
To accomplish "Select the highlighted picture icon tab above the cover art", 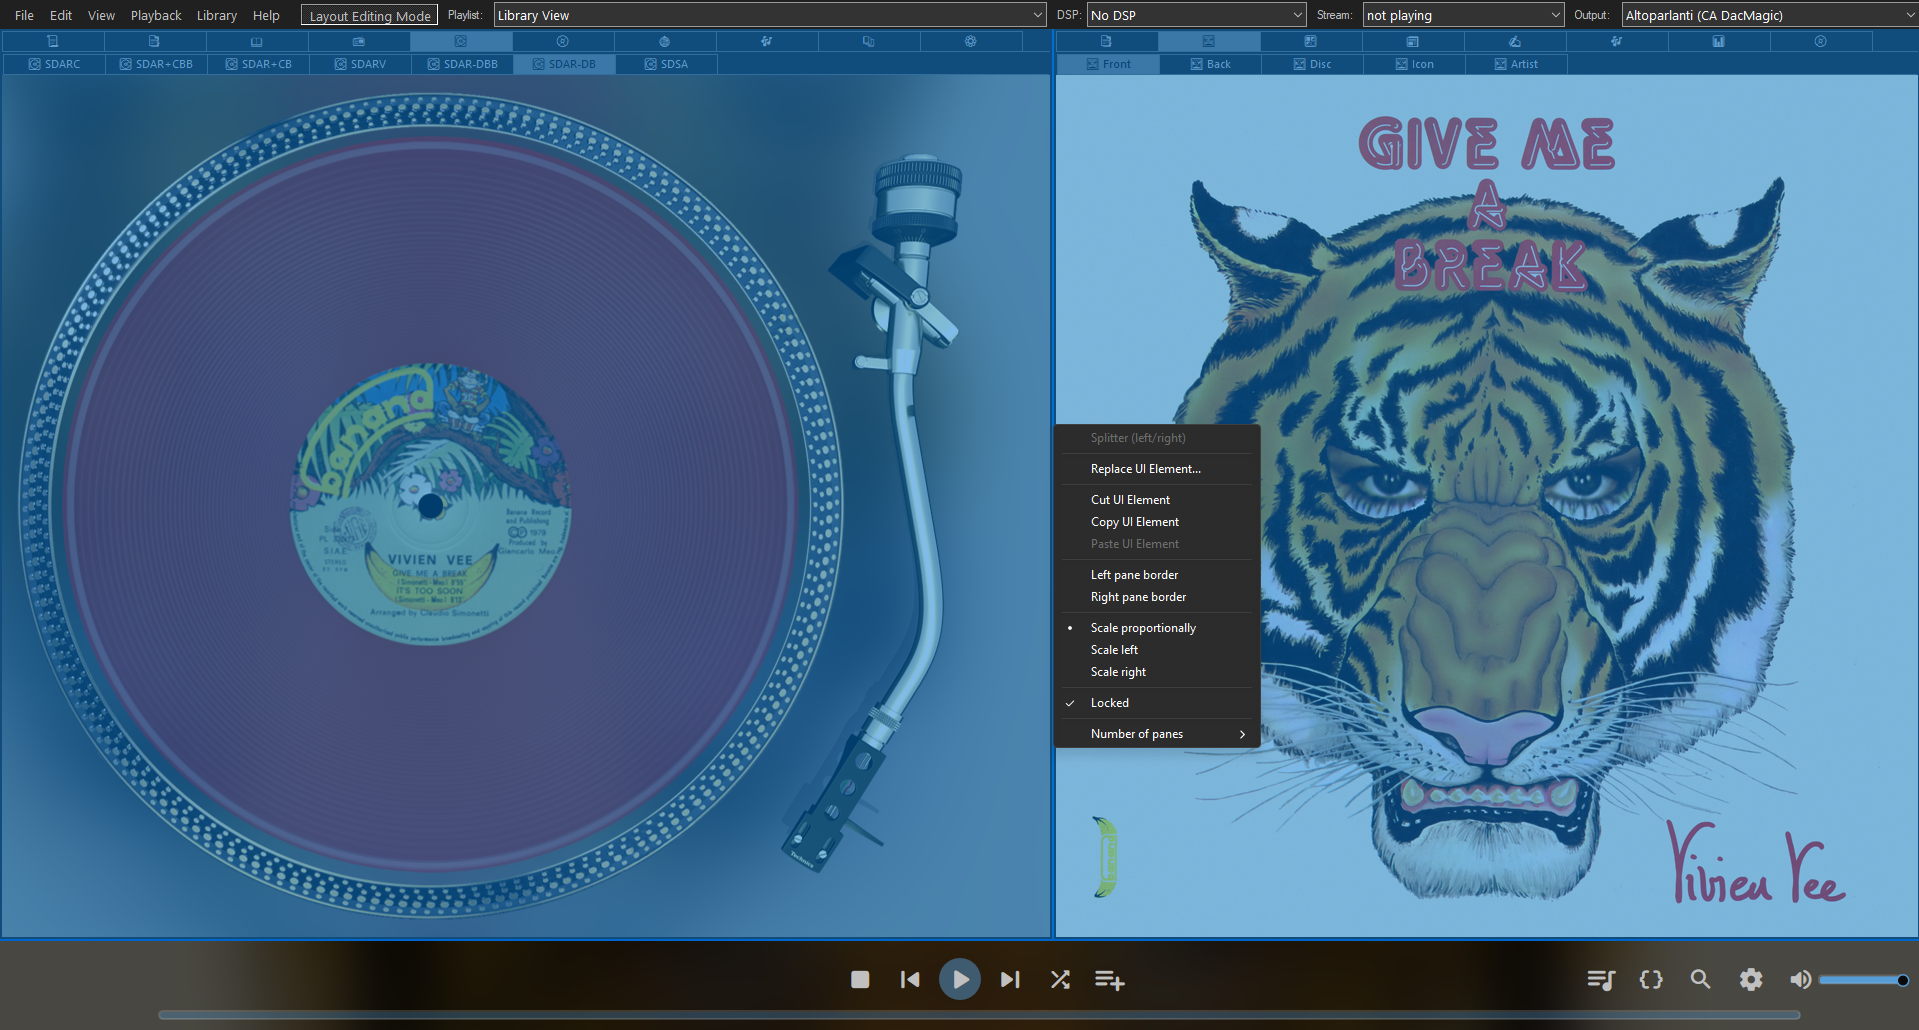I will coord(1209,41).
